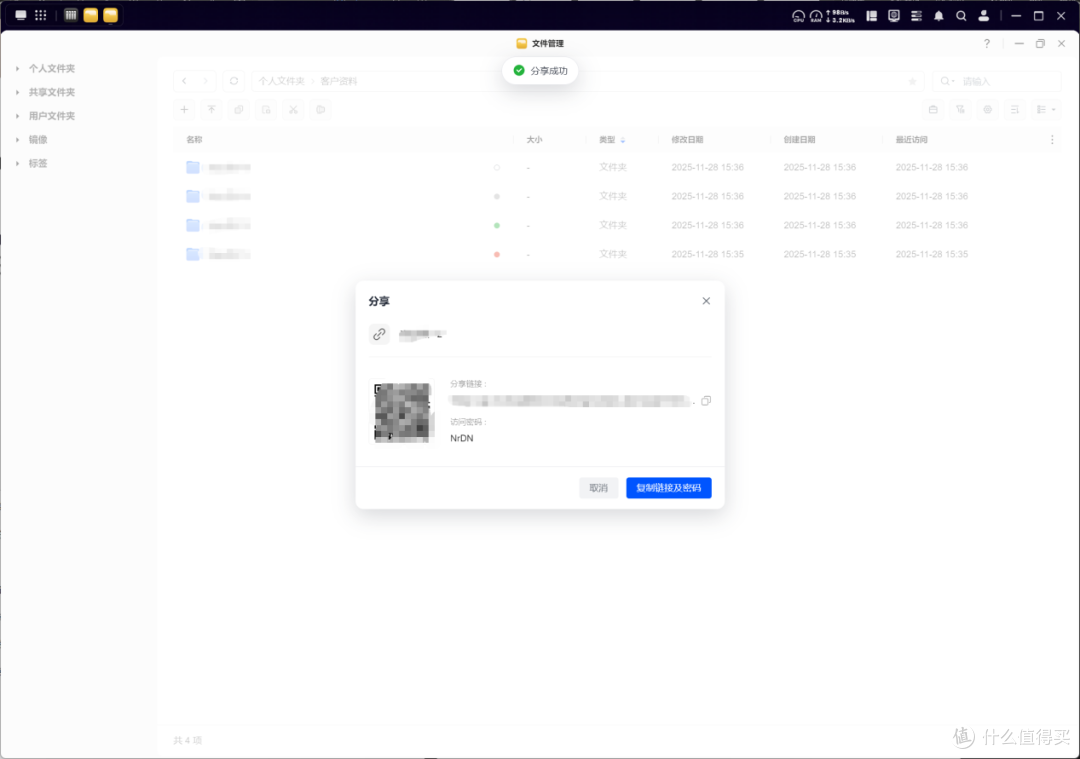Expand the 用户文件夹 tree node
The height and width of the screenshot is (759, 1080).
17,116
